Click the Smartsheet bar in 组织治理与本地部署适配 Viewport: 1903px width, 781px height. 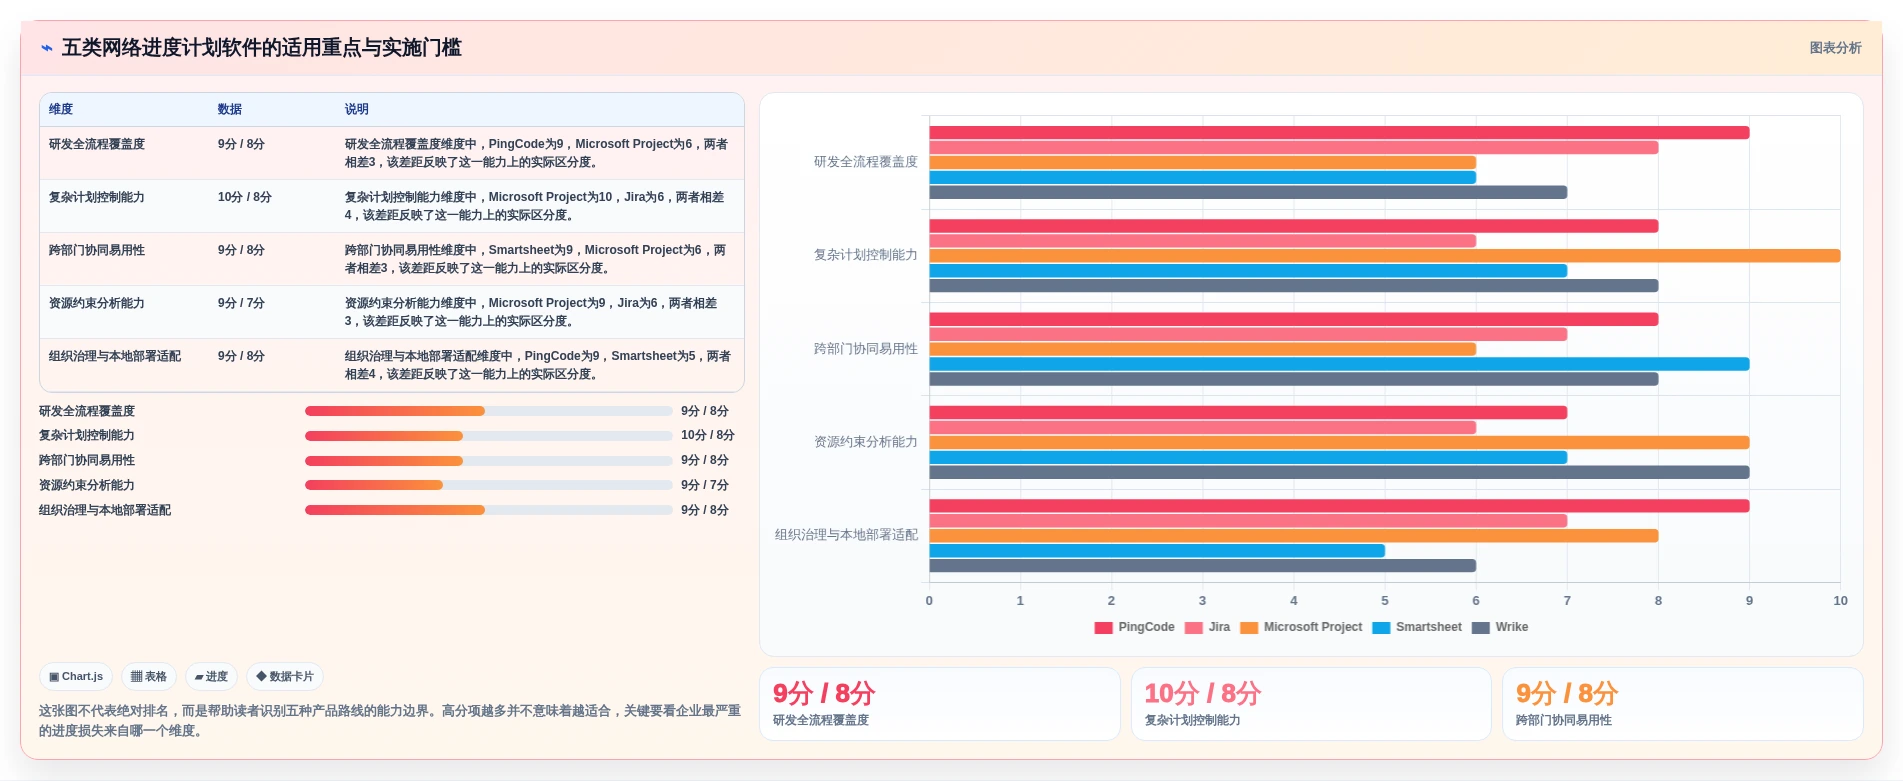[1157, 551]
